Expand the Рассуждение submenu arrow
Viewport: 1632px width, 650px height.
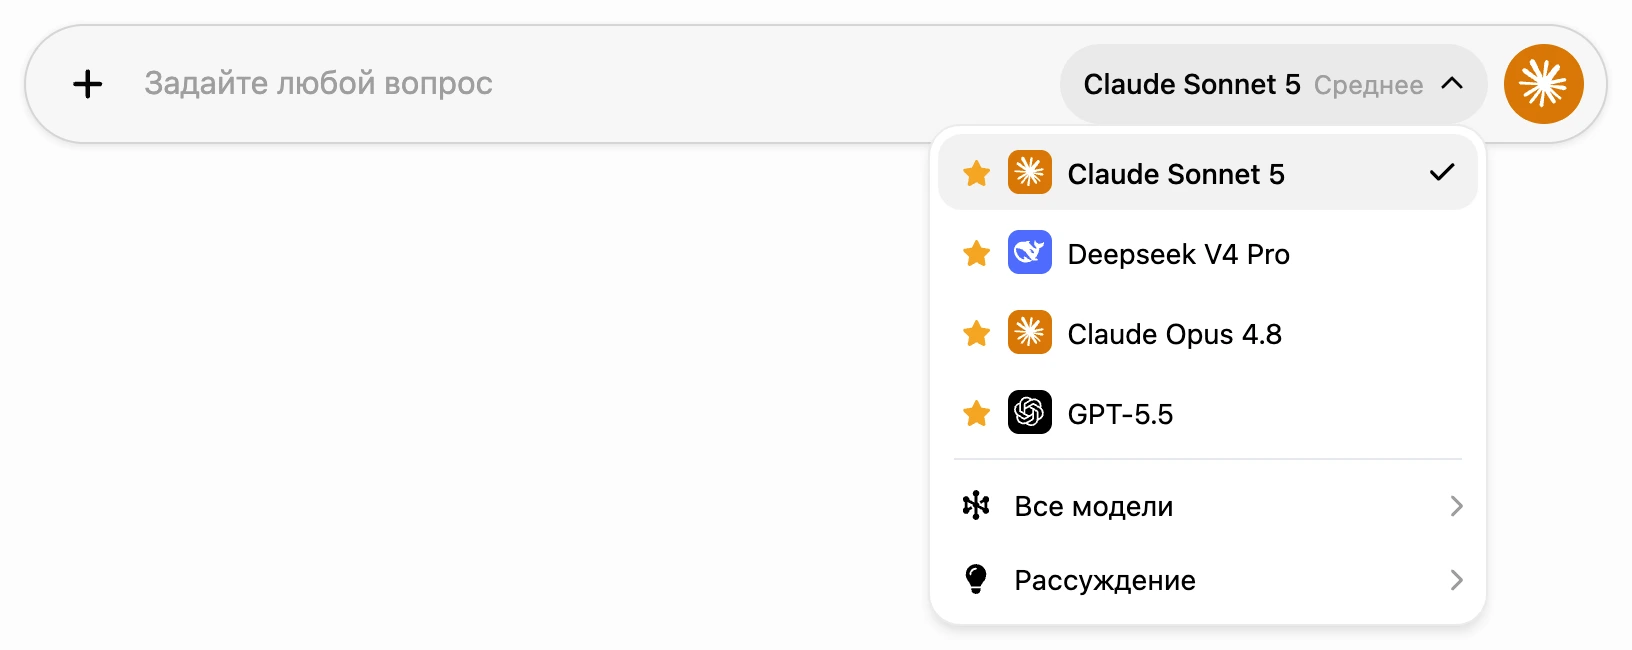[x=1456, y=580]
